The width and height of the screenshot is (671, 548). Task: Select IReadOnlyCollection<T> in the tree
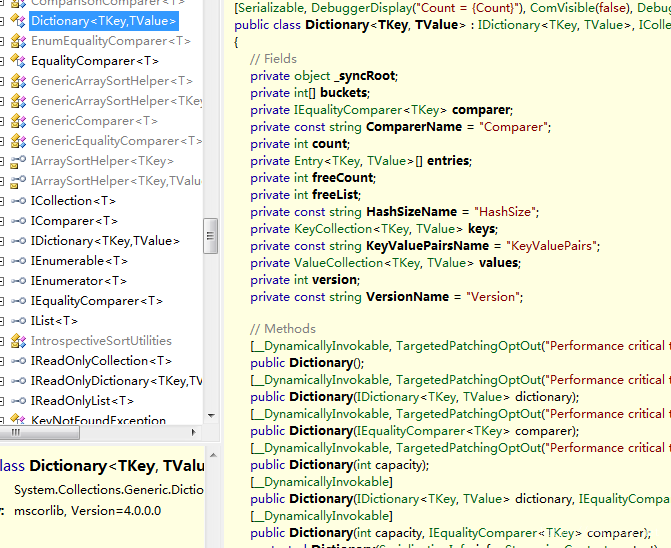(x=101, y=361)
